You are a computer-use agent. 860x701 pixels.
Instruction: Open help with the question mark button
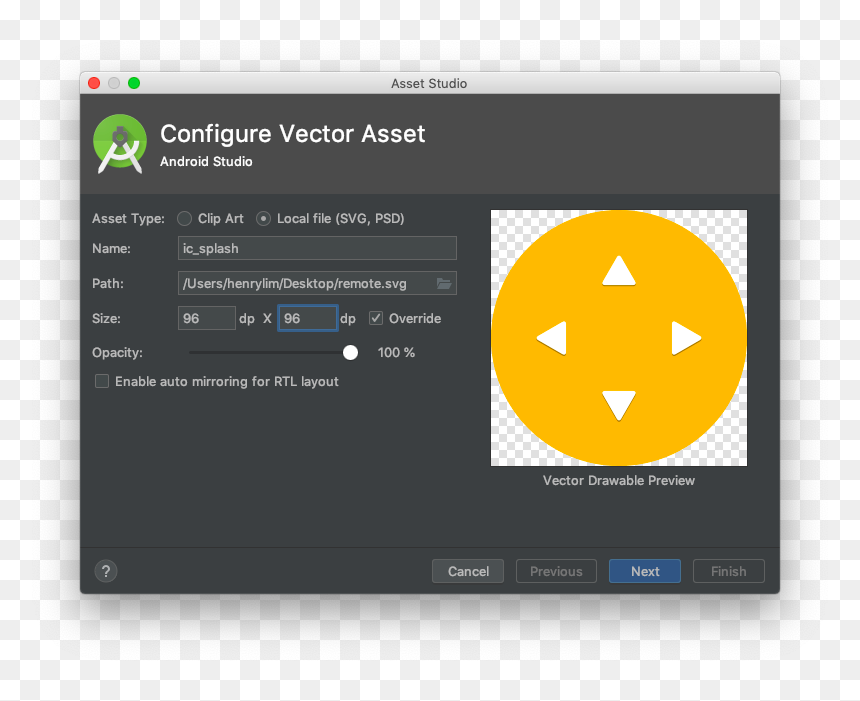pos(106,571)
